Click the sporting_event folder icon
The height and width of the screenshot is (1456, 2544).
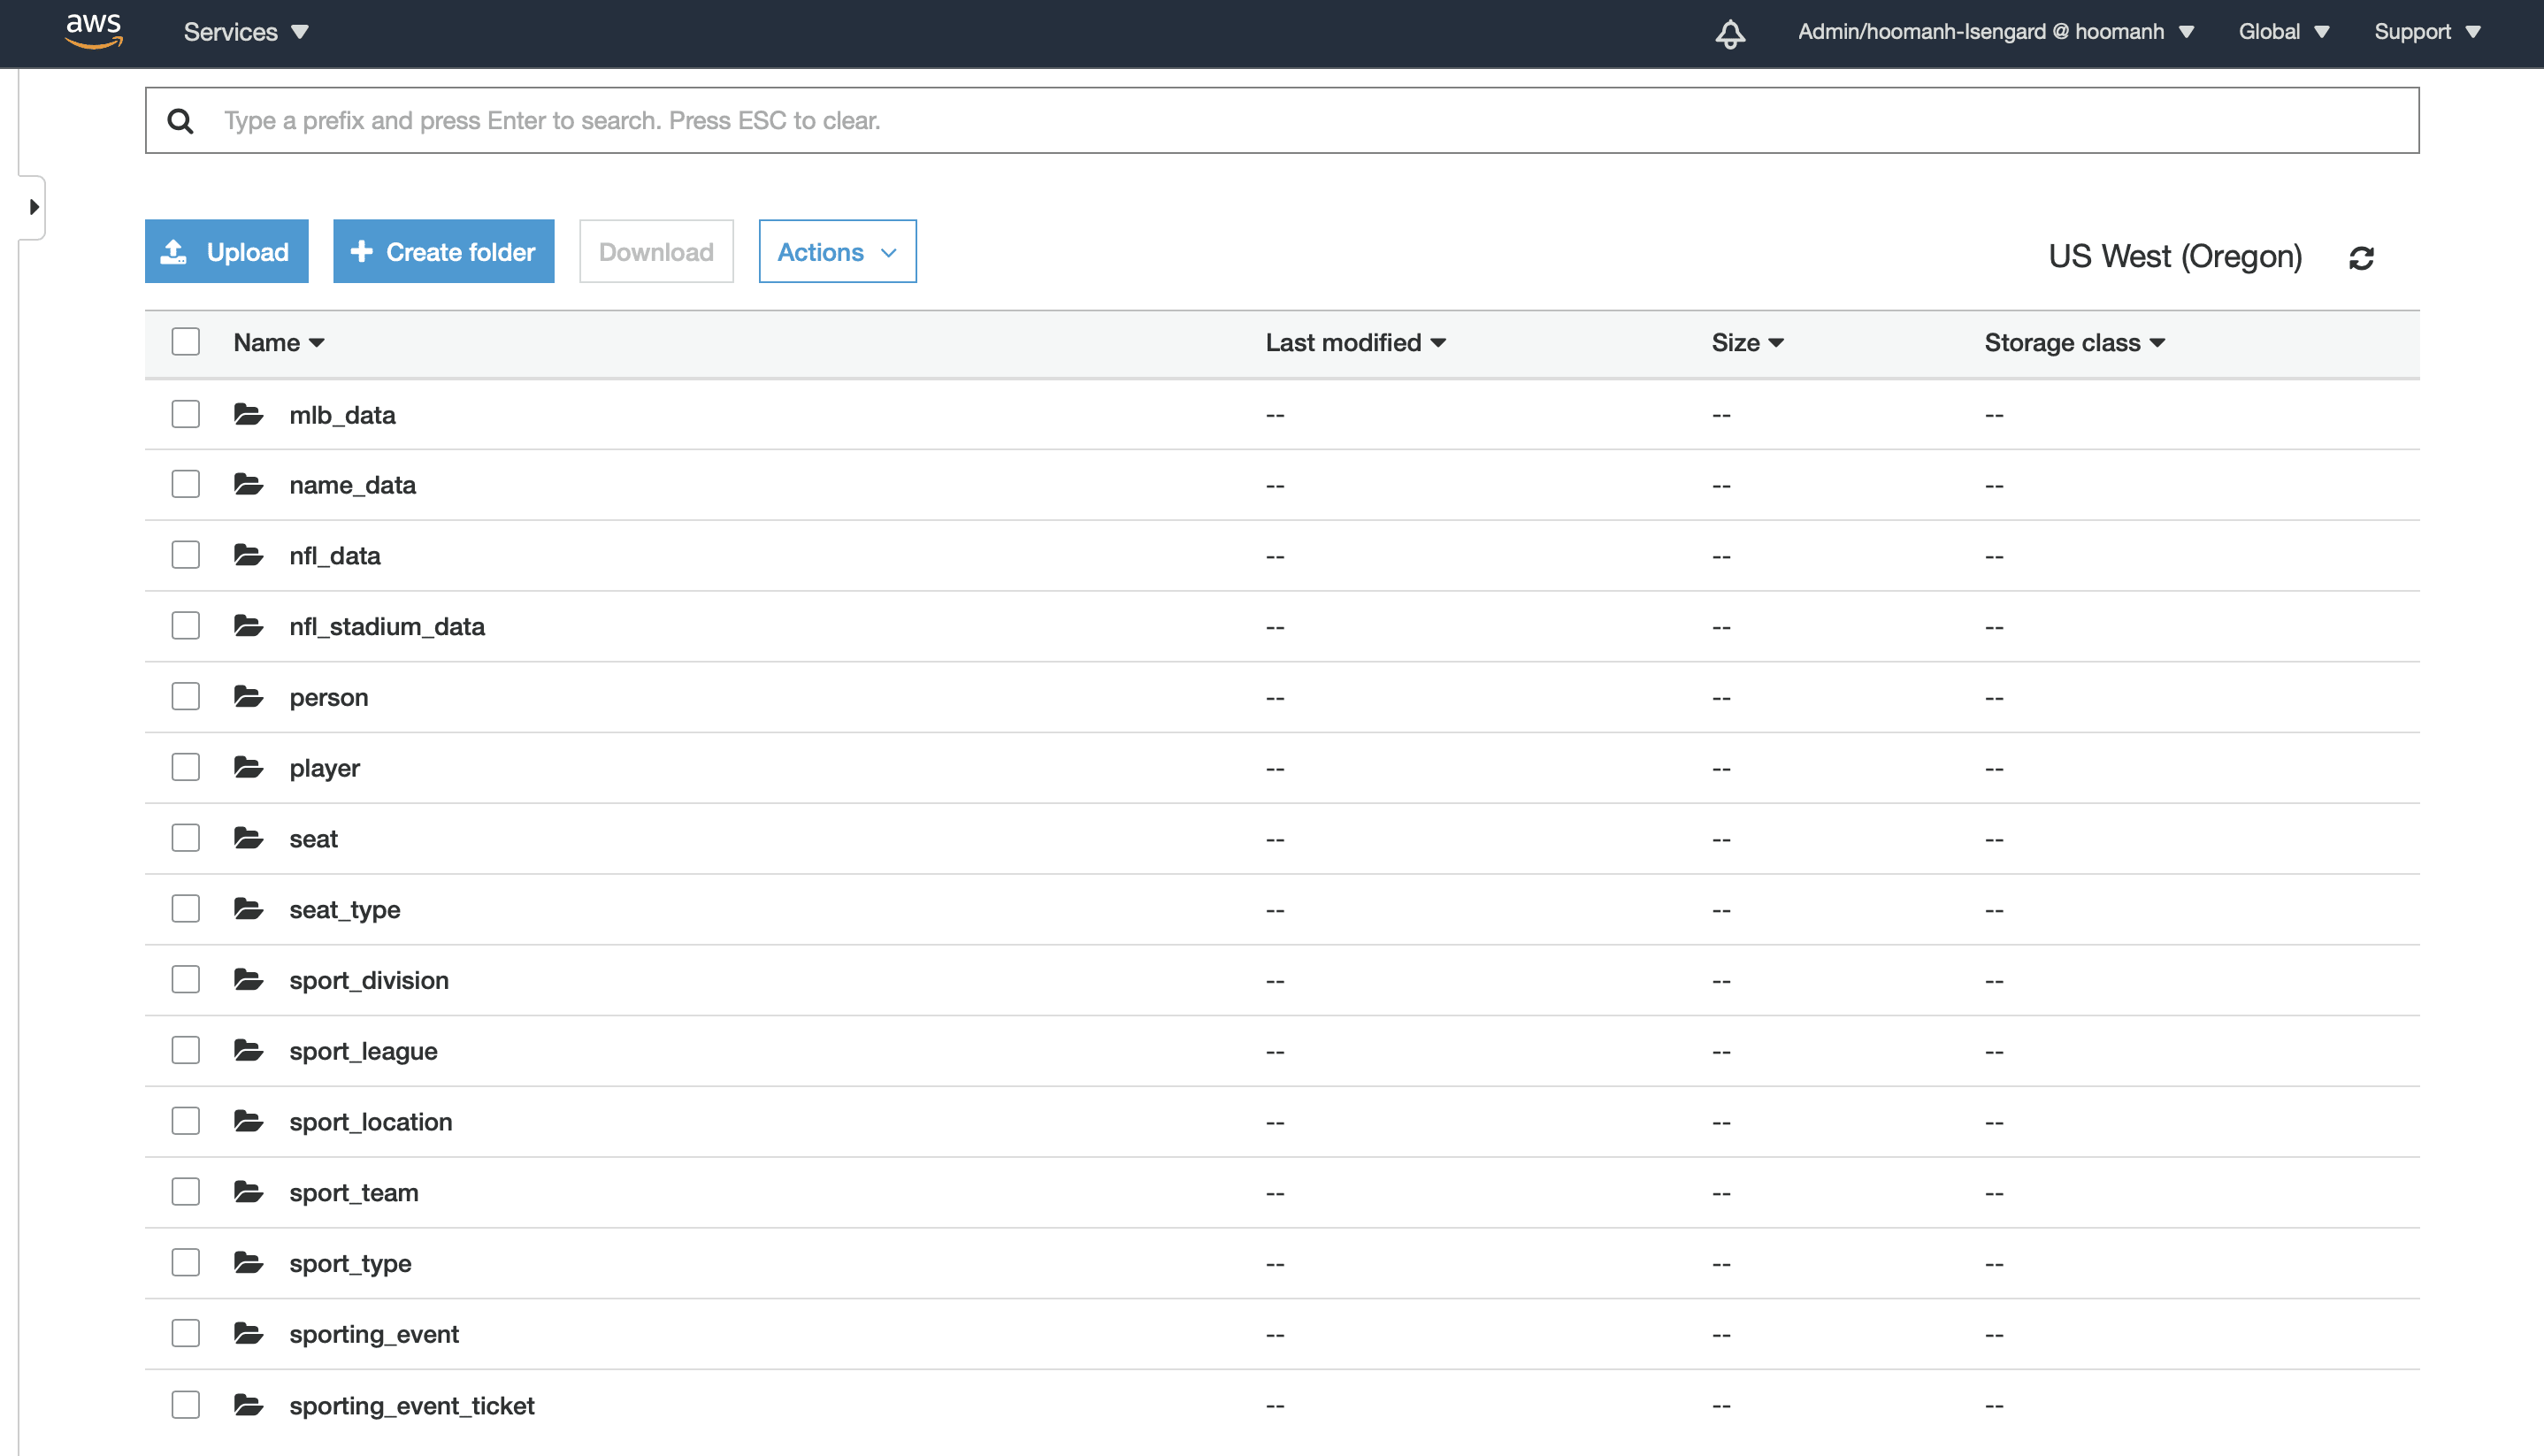tap(248, 1333)
